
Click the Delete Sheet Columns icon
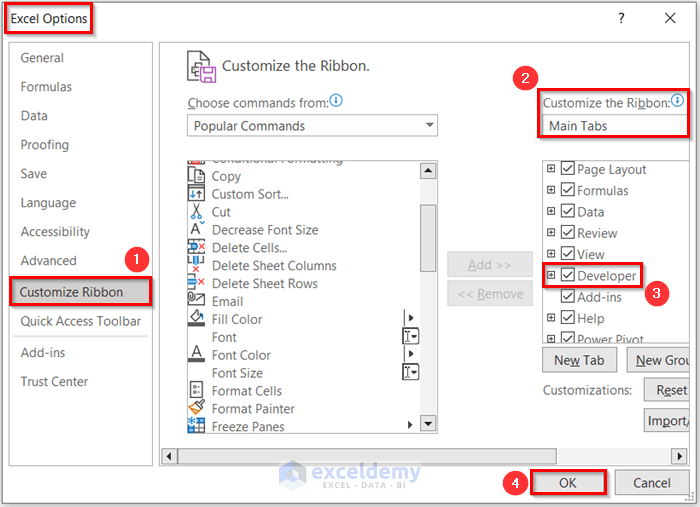coord(196,265)
